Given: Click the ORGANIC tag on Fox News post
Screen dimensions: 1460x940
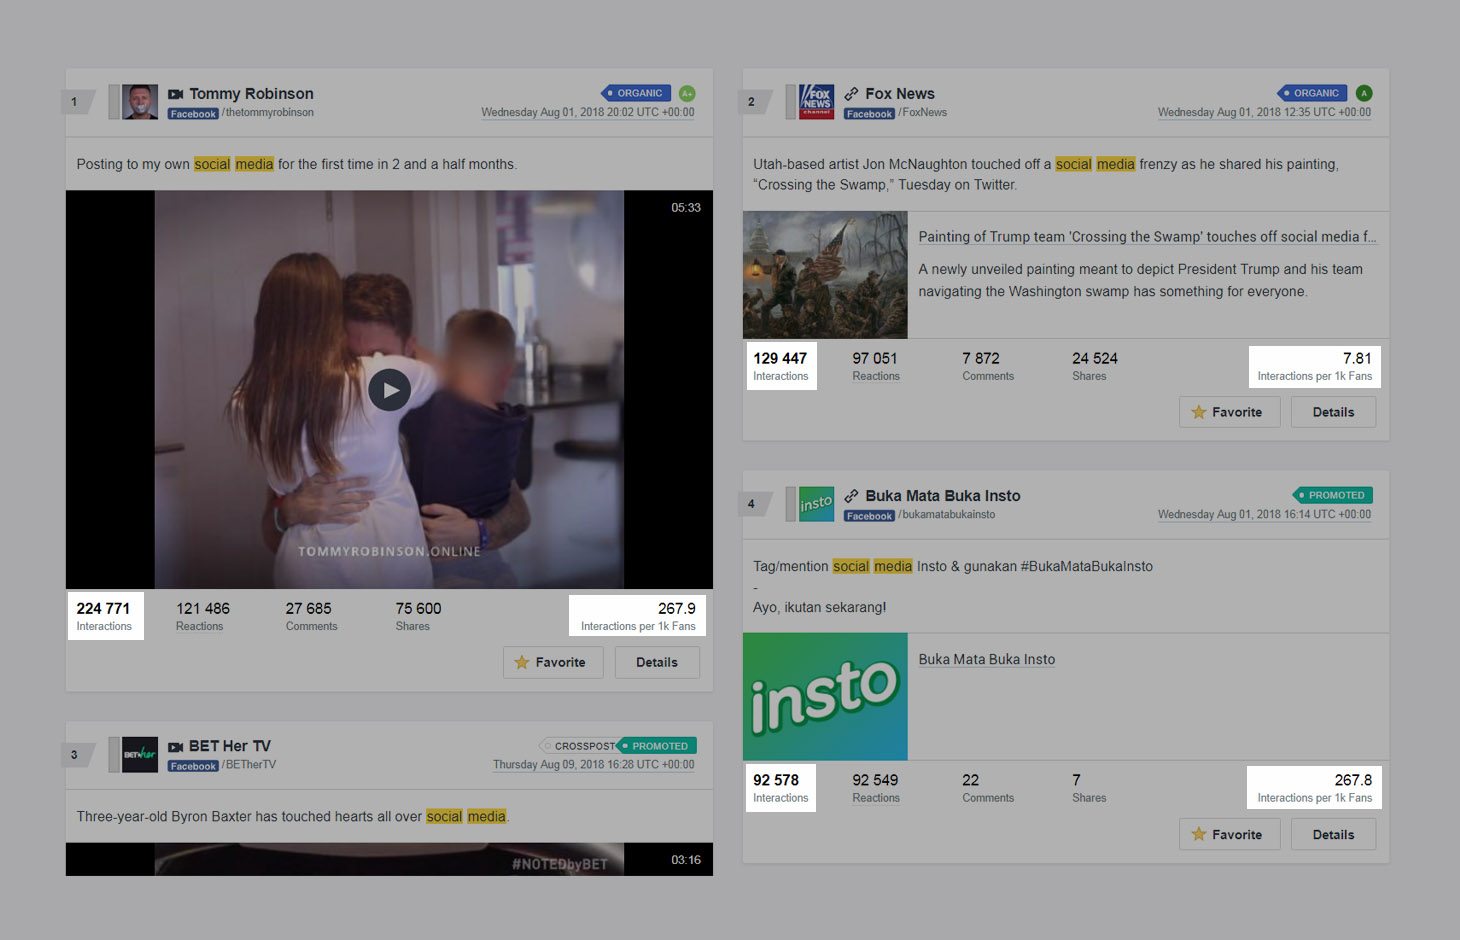Looking at the screenshot, I should point(1313,93).
